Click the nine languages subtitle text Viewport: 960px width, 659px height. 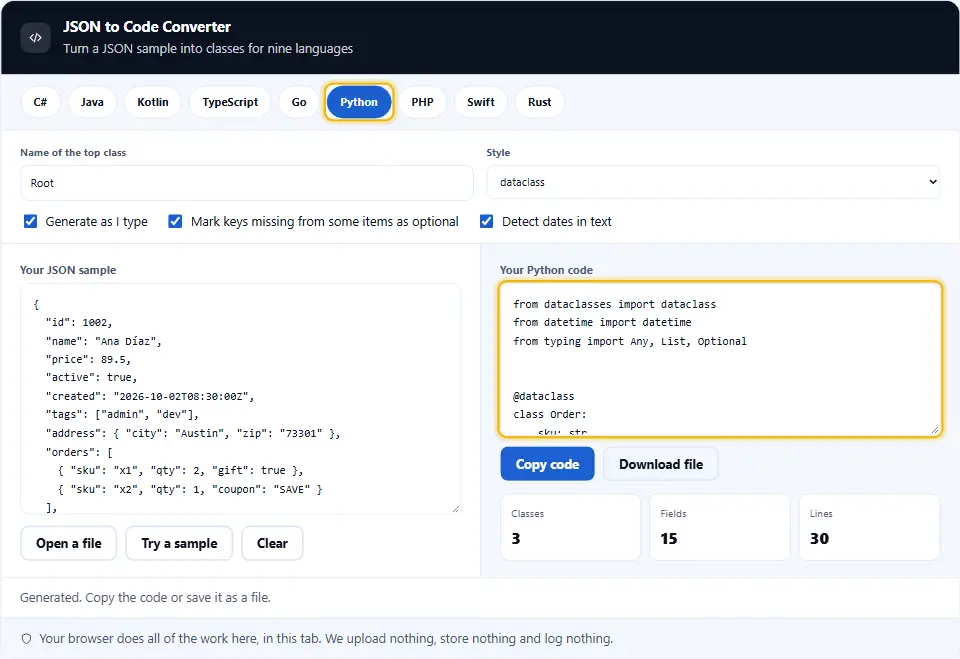[208, 48]
